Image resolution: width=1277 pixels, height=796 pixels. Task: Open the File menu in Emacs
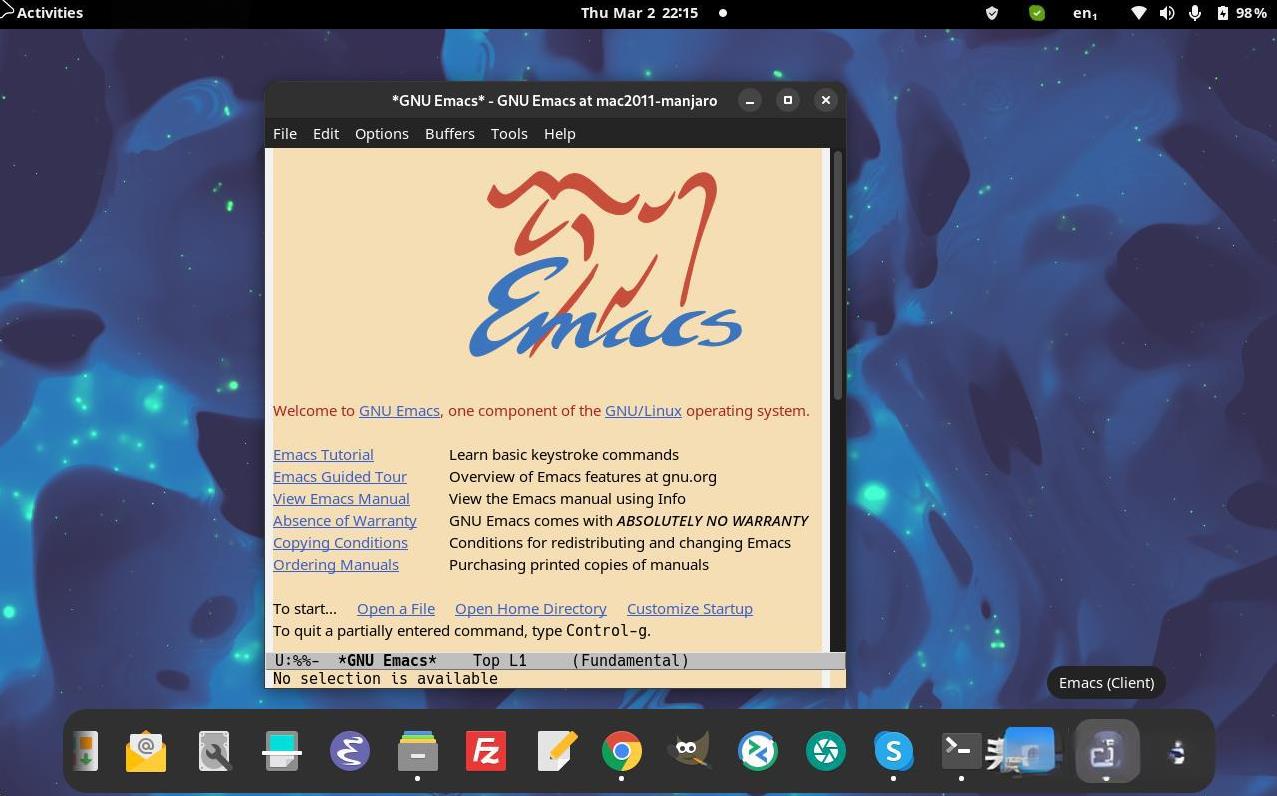285,133
